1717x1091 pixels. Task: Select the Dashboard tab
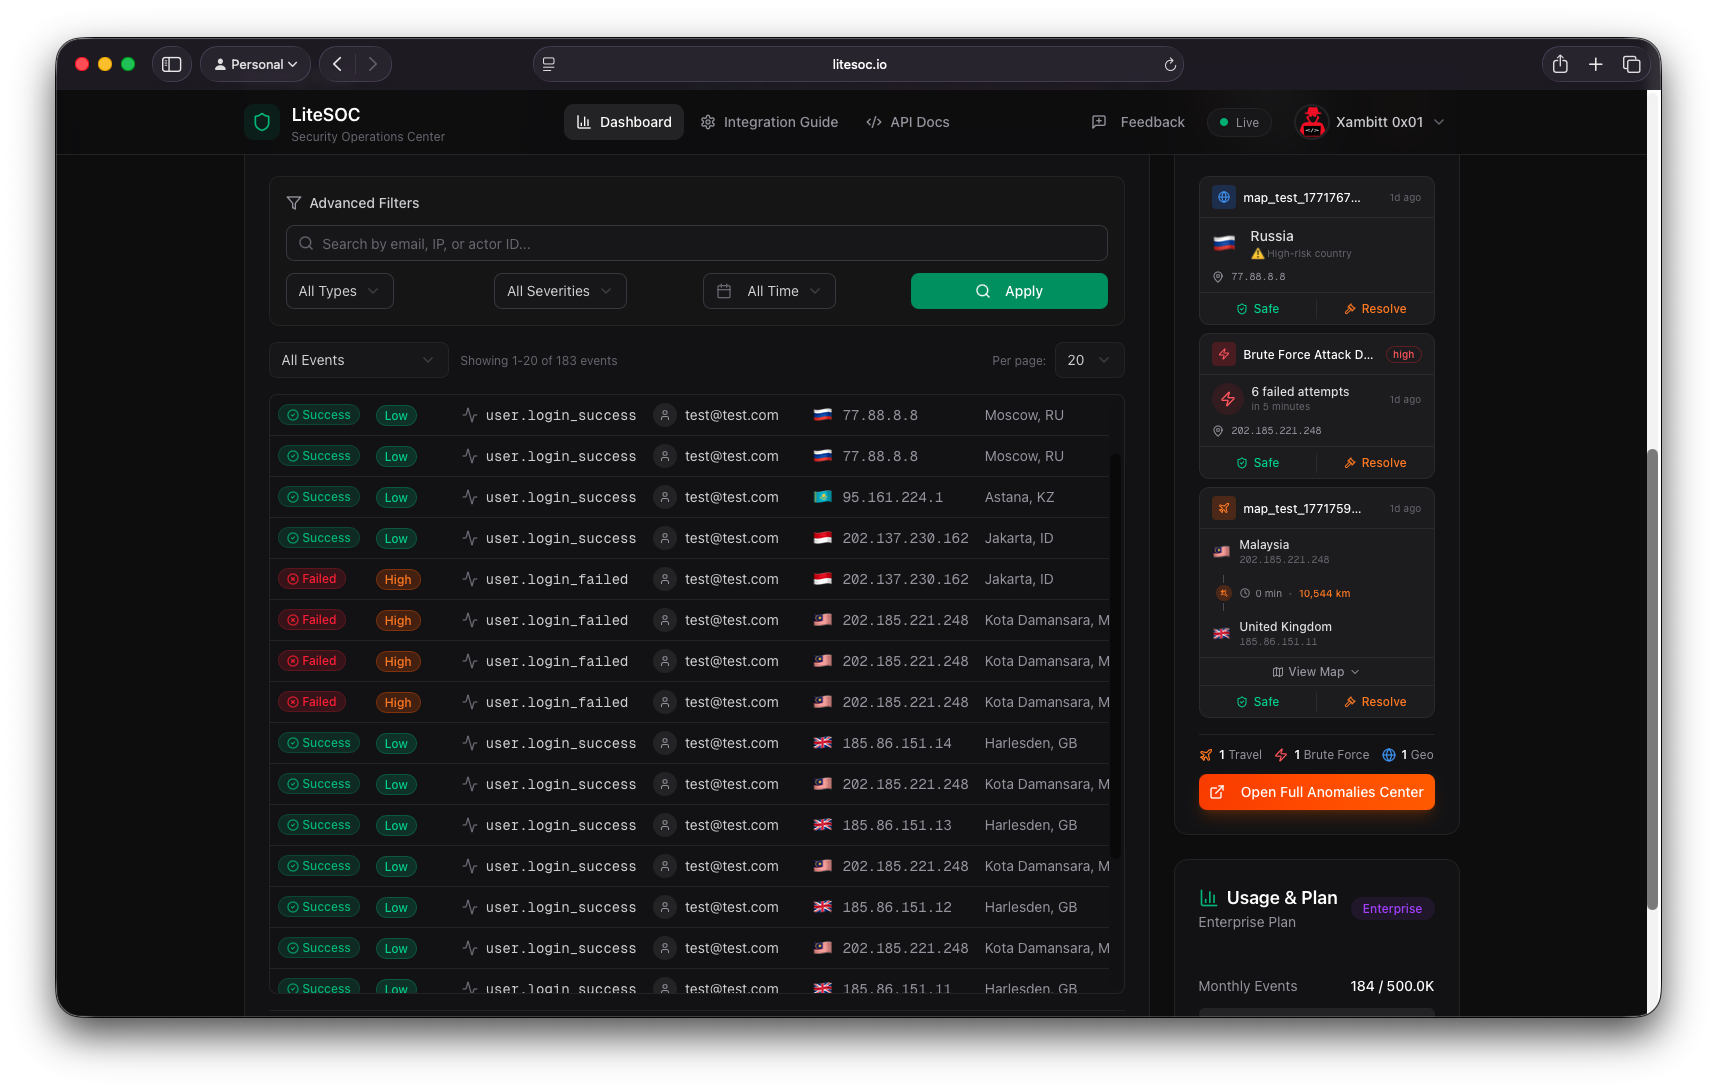coord(623,121)
